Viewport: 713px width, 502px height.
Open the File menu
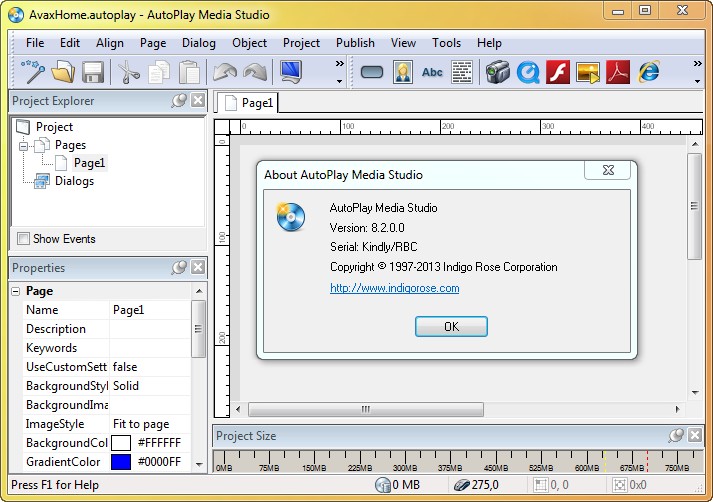click(x=35, y=43)
